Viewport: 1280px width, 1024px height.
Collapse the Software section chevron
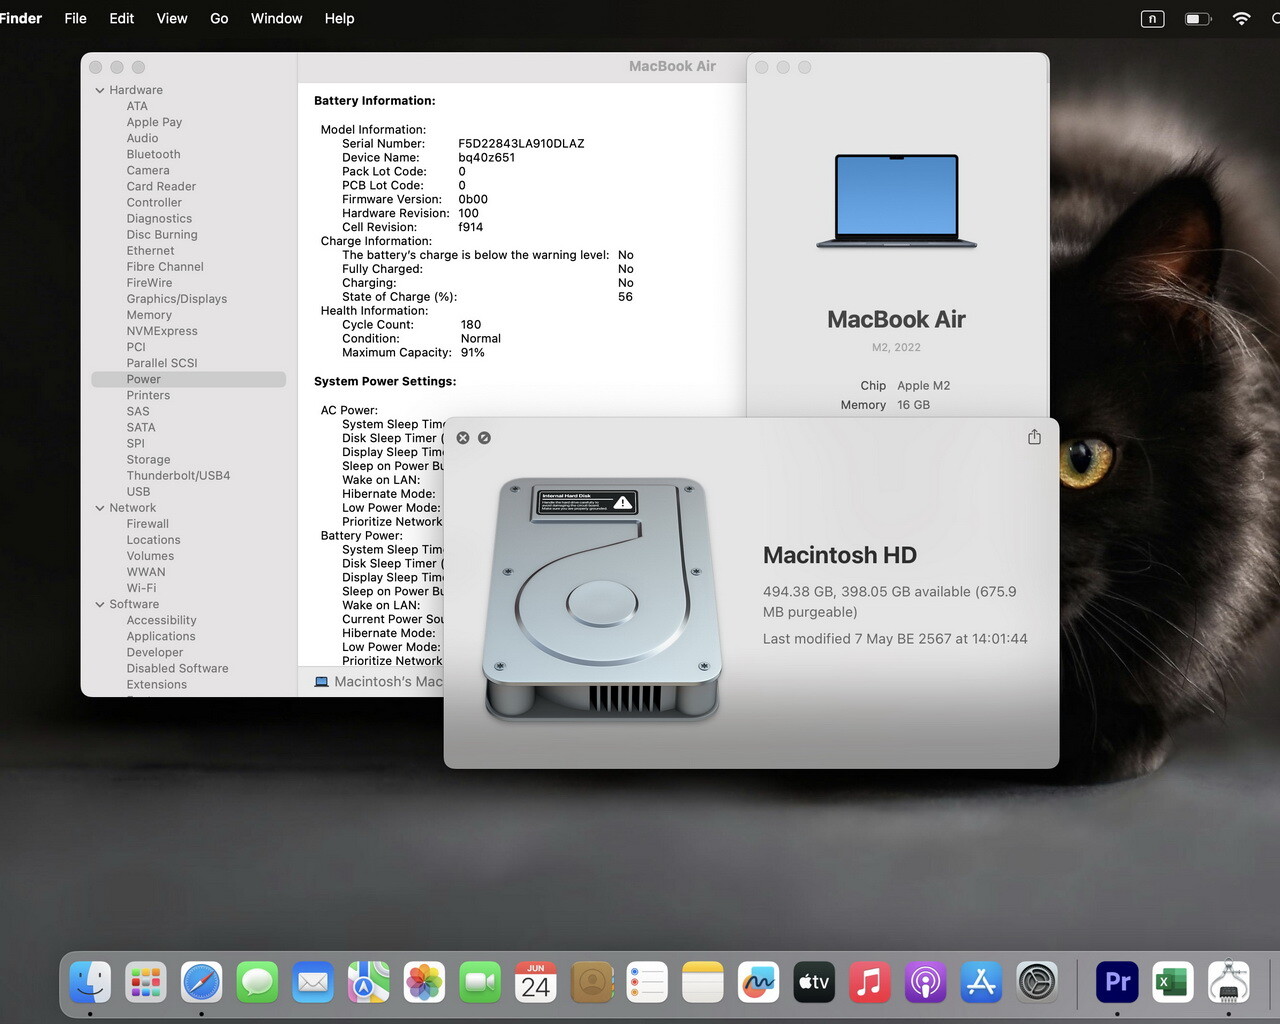click(x=100, y=604)
